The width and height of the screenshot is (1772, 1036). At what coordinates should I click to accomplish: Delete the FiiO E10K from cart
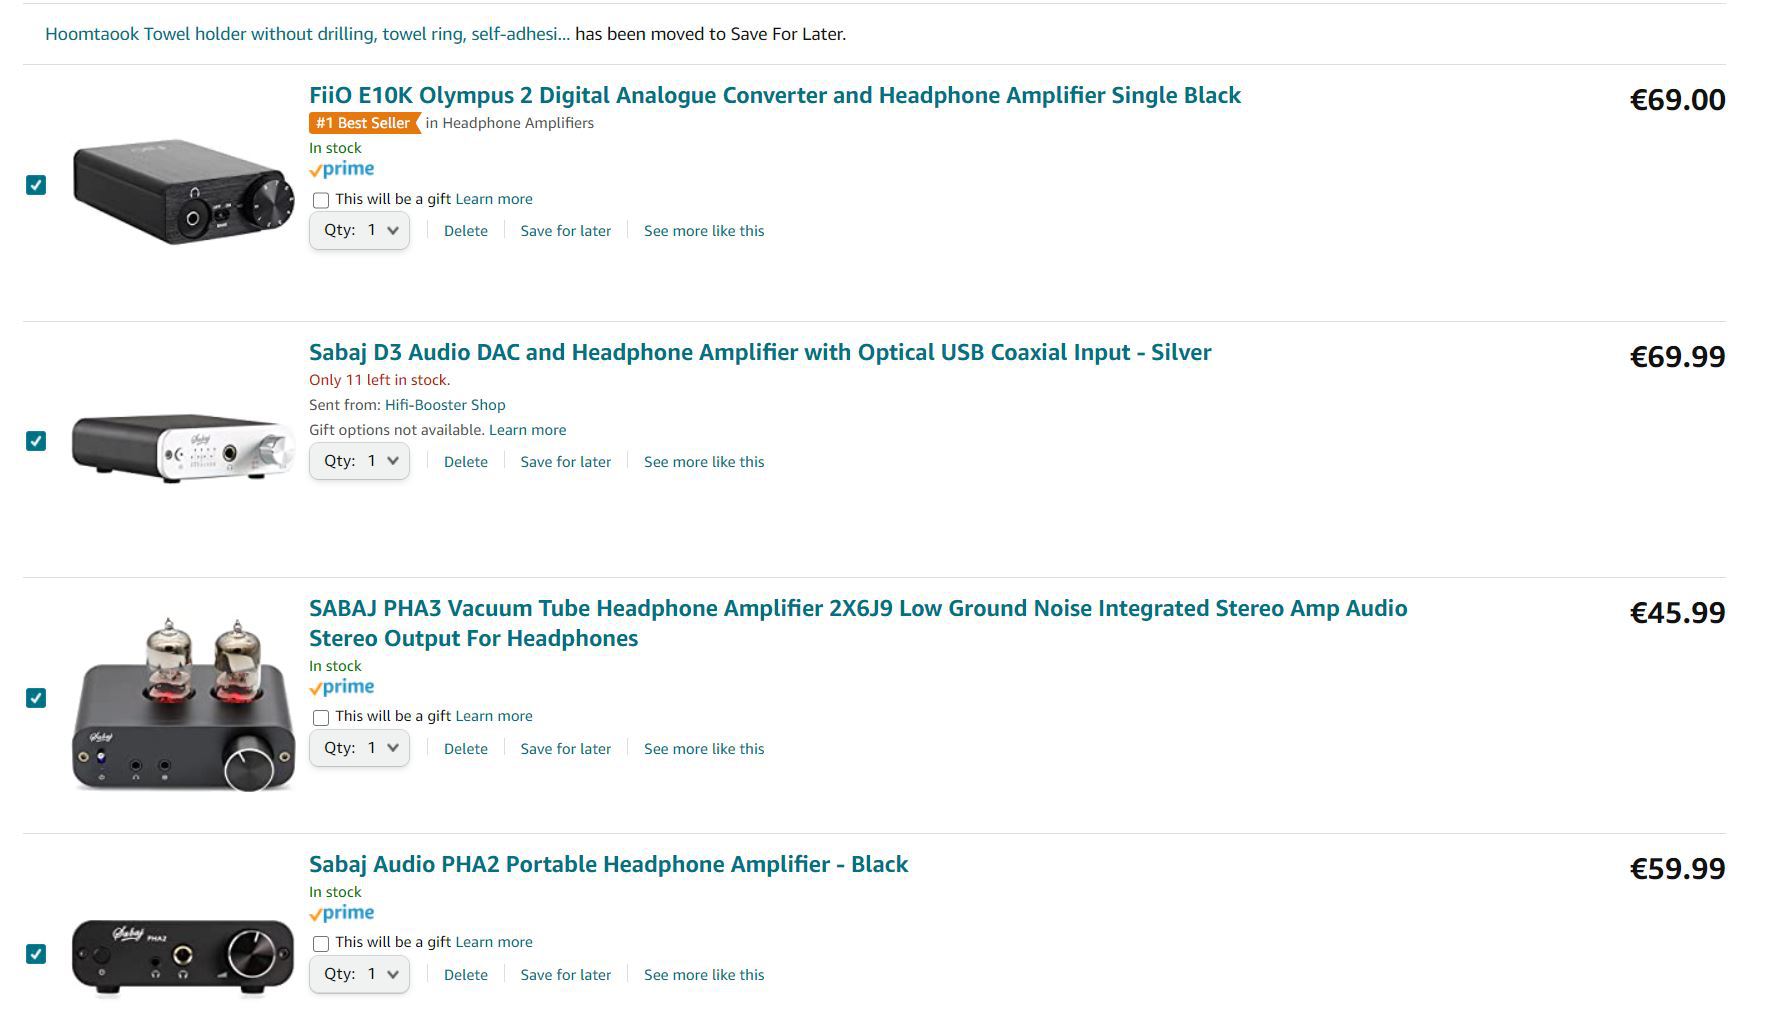466,231
